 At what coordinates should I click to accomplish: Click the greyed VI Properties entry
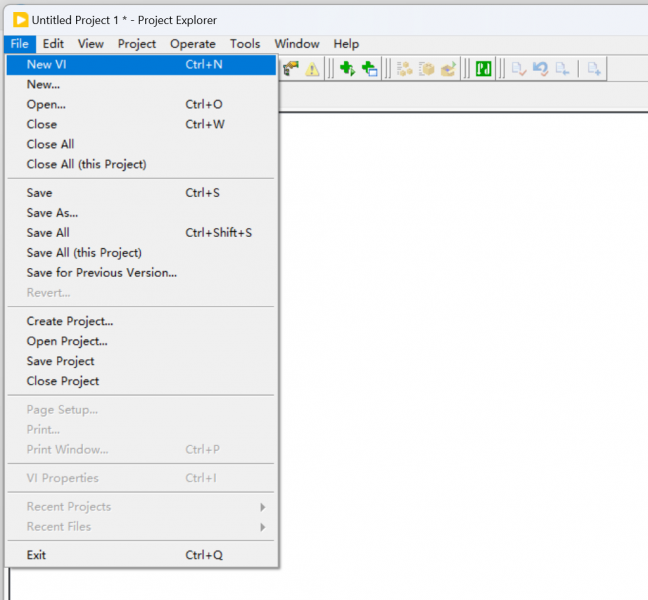coord(141,478)
